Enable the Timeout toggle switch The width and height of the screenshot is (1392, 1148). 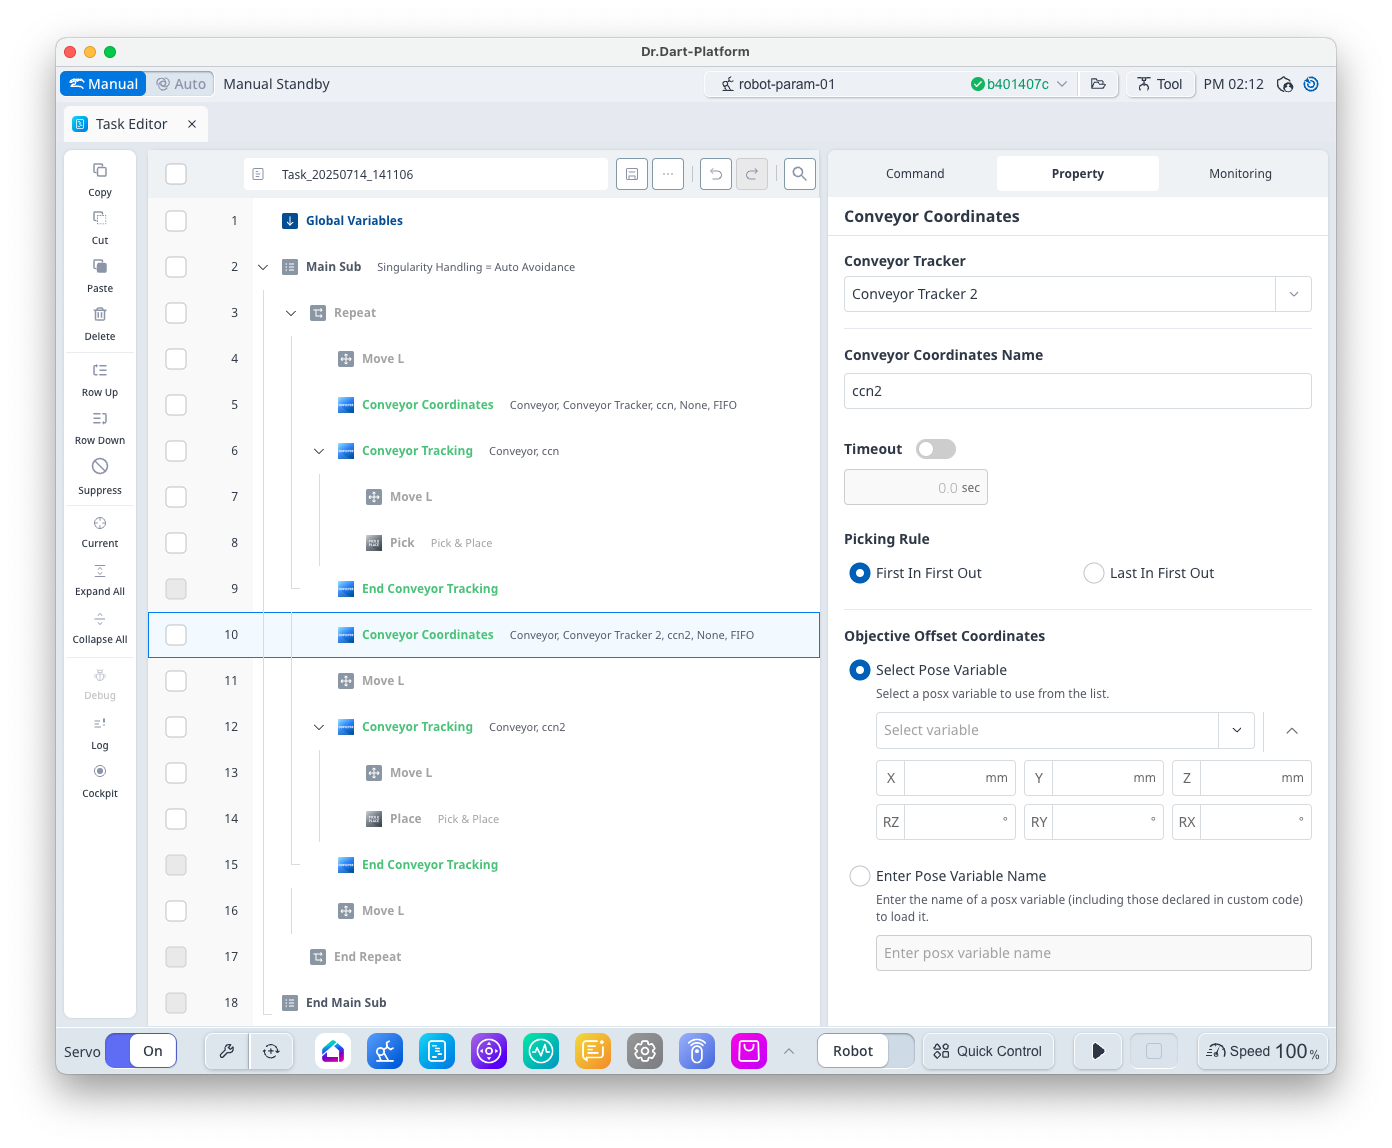coord(936,449)
